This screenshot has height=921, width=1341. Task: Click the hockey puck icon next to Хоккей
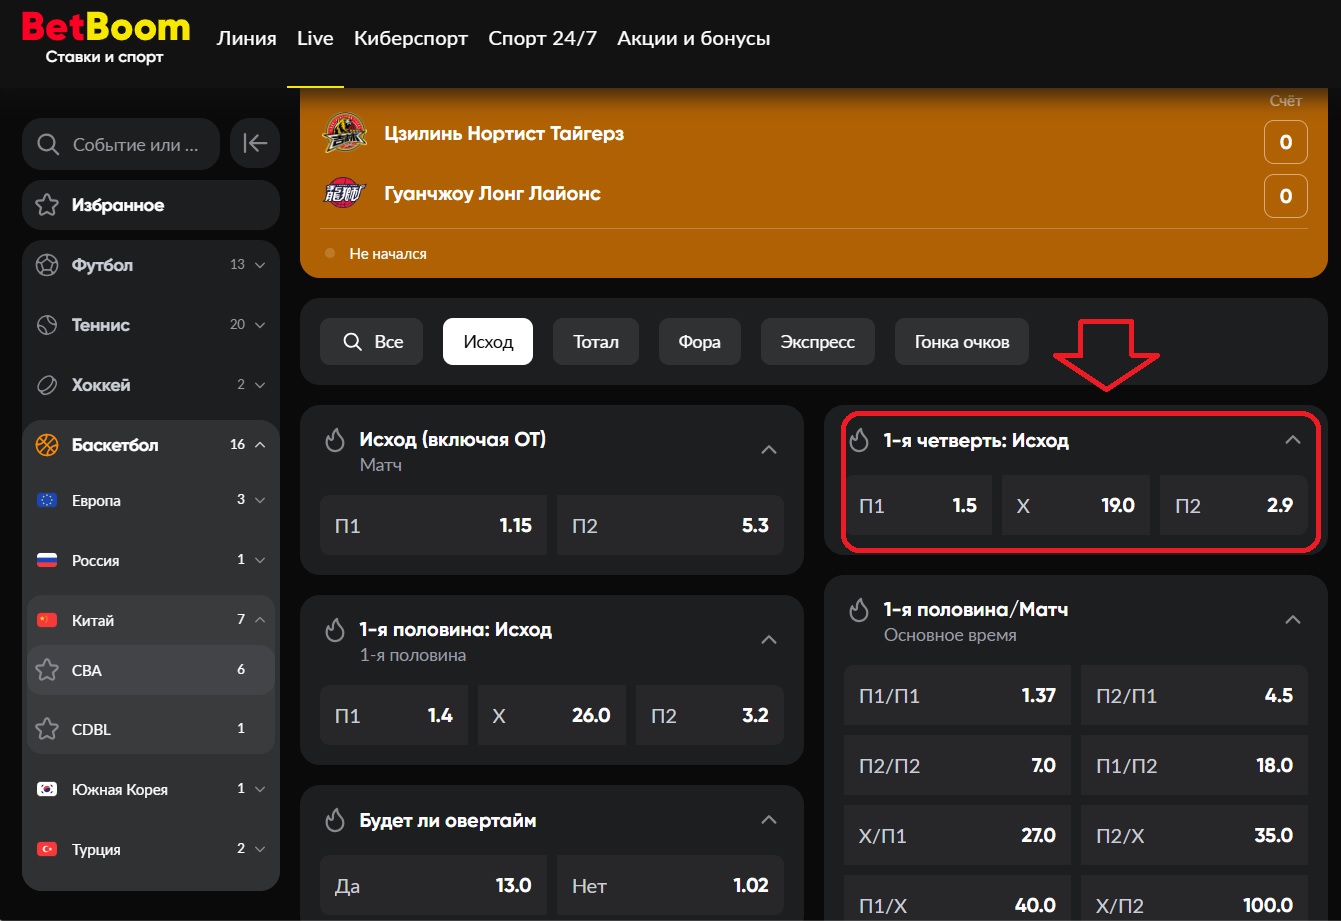click(x=46, y=385)
